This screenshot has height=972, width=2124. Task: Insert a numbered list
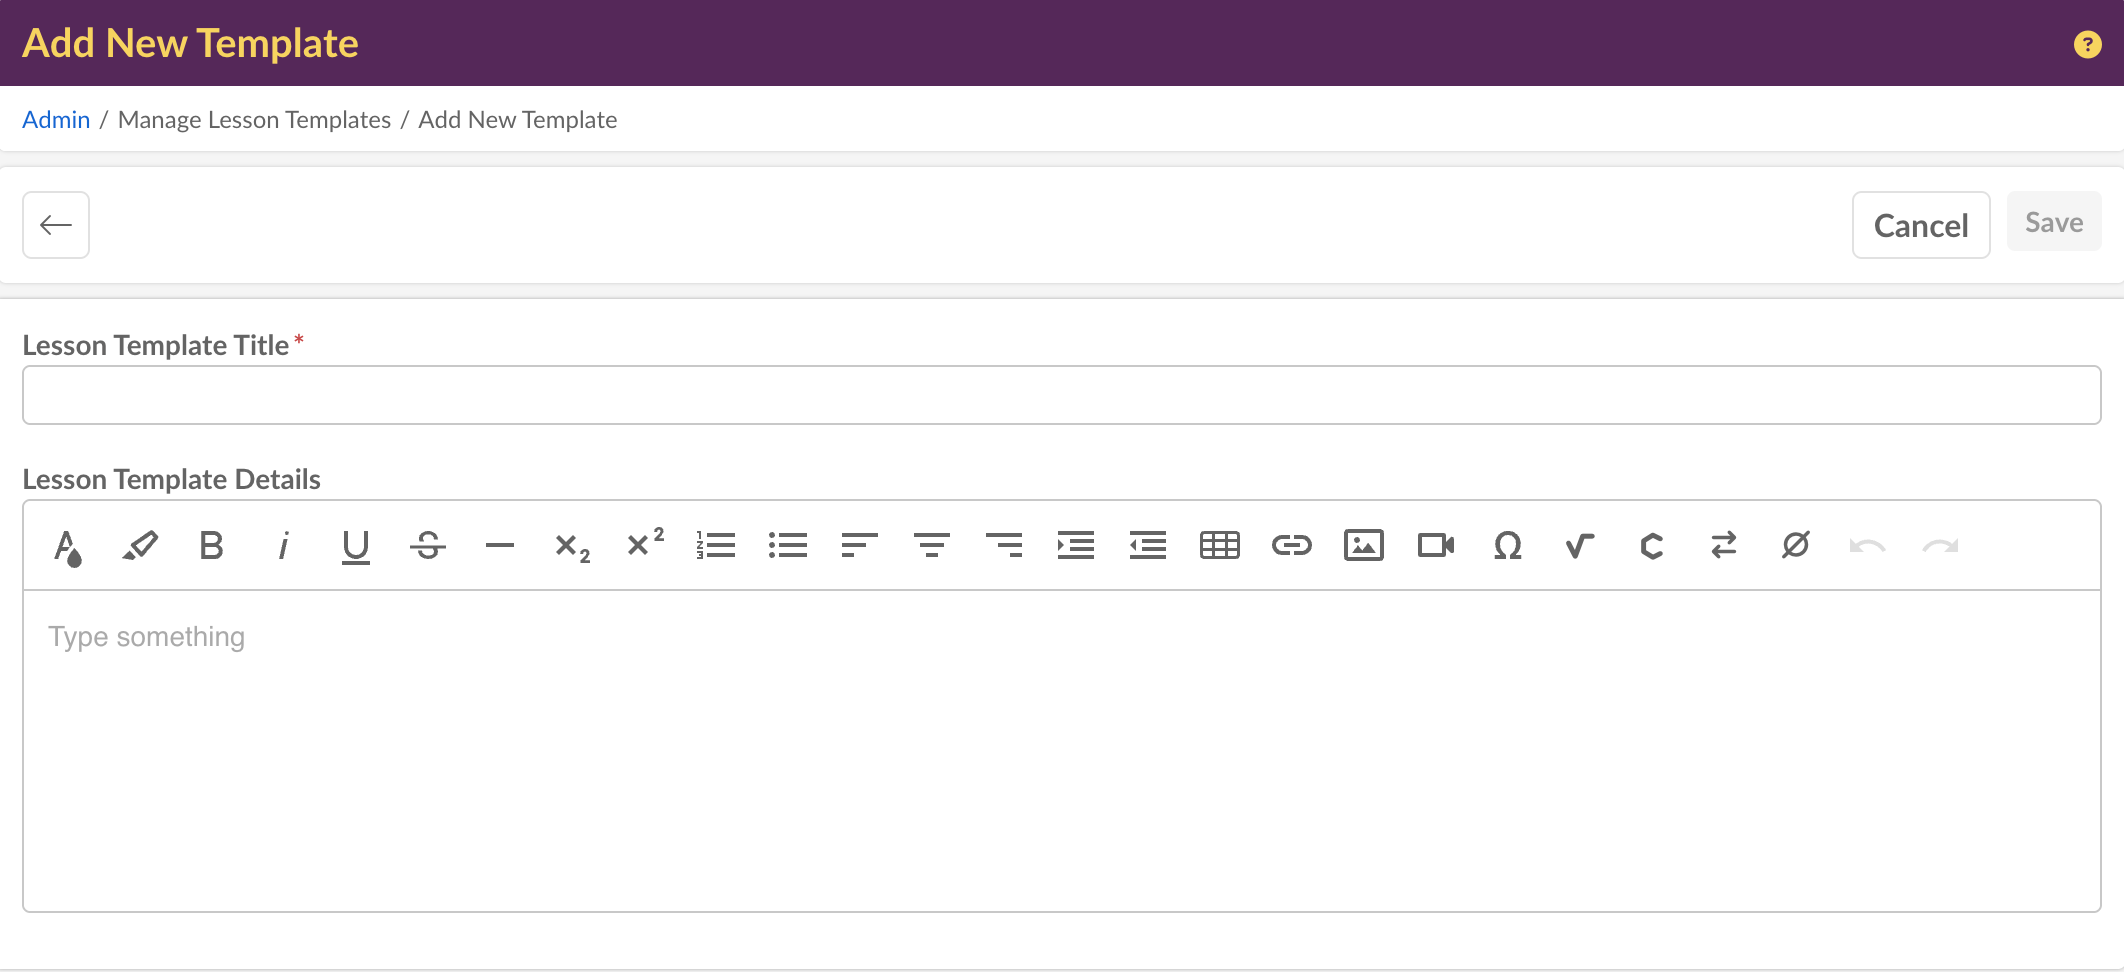pos(716,546)
